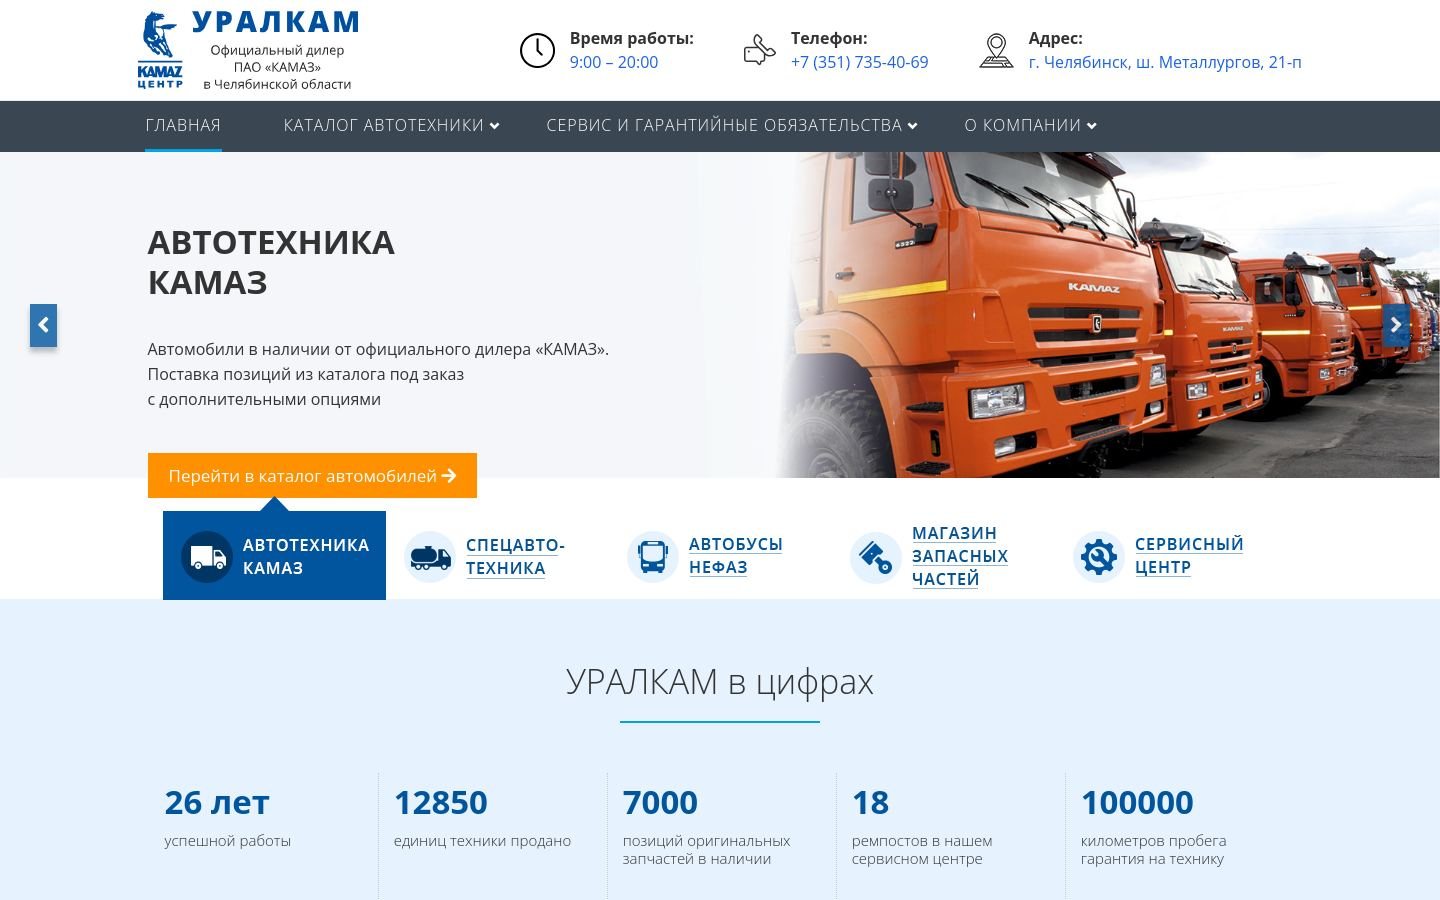The width and height of the screenshot is (1440, 900).
Task: Click the Адрес label
Action: 1056,38
